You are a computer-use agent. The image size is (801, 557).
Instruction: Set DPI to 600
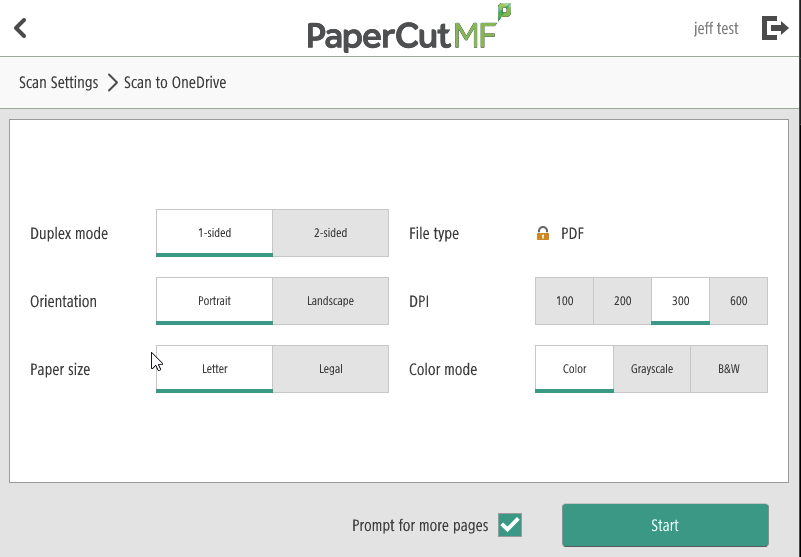point(739,301)
